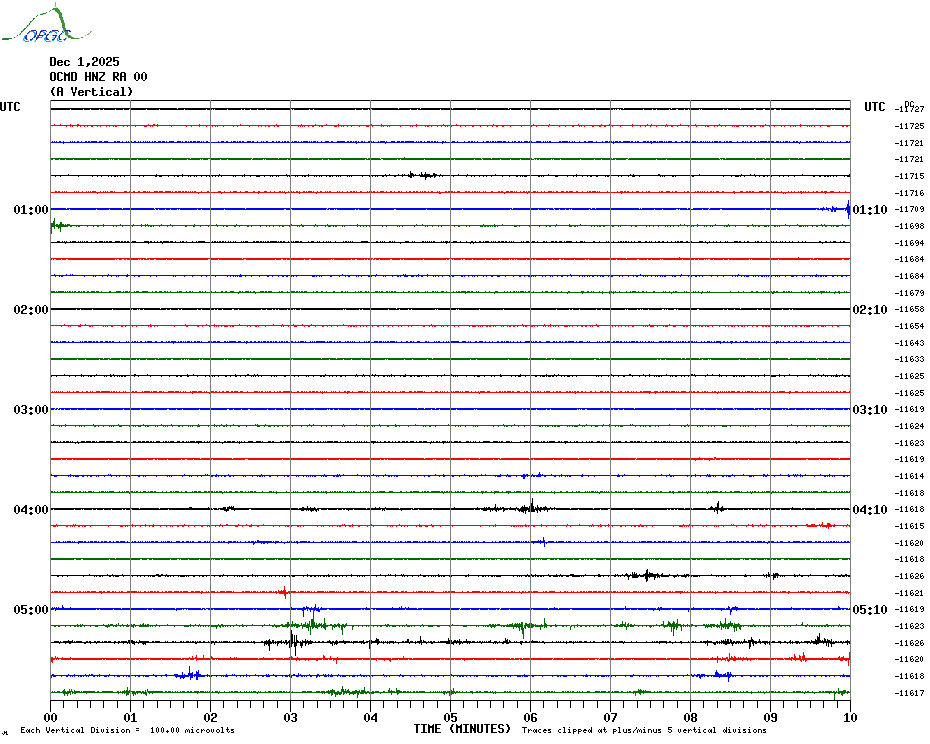Click the UTC label at top right

tap(875, 107)
